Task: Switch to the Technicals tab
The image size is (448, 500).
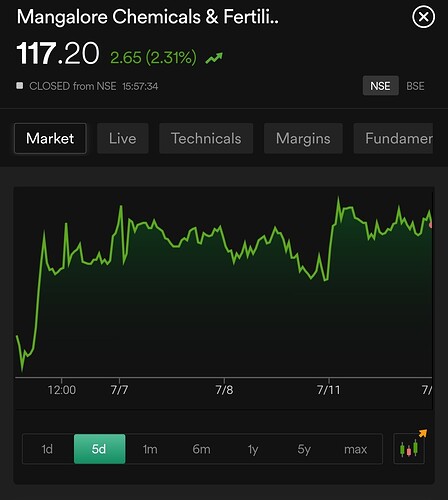Action: click(x=206, y=138)
